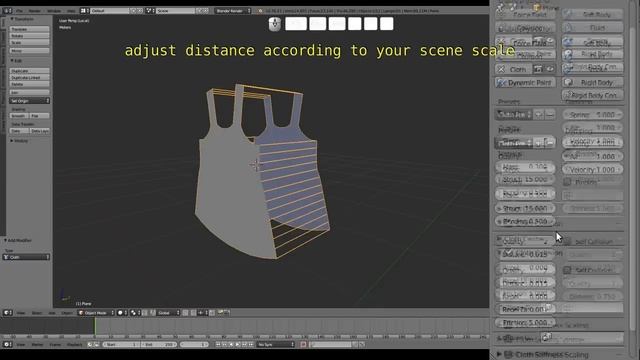Open the Window menu
This screenshot has height=360, width=640.
[54, 11]
